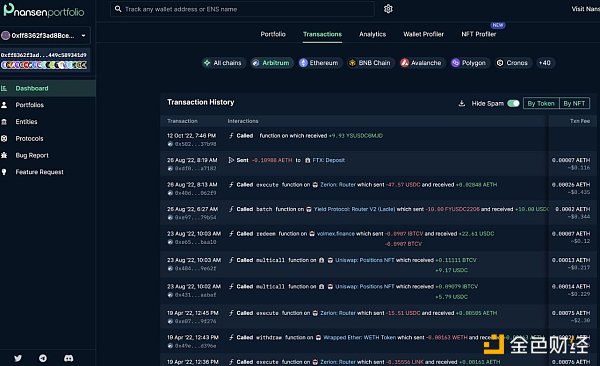
Task: Open the Twitter icon link
Action: pos(18,358)
